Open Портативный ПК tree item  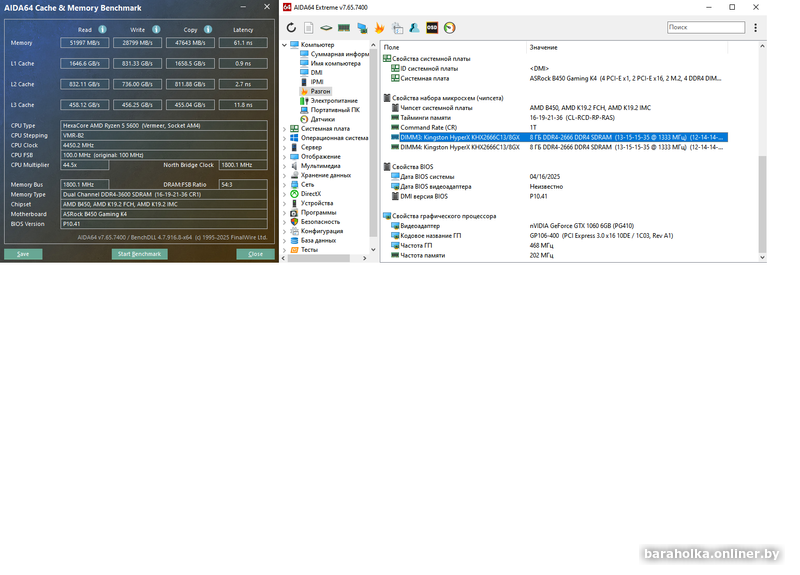[x=330, y=110]
